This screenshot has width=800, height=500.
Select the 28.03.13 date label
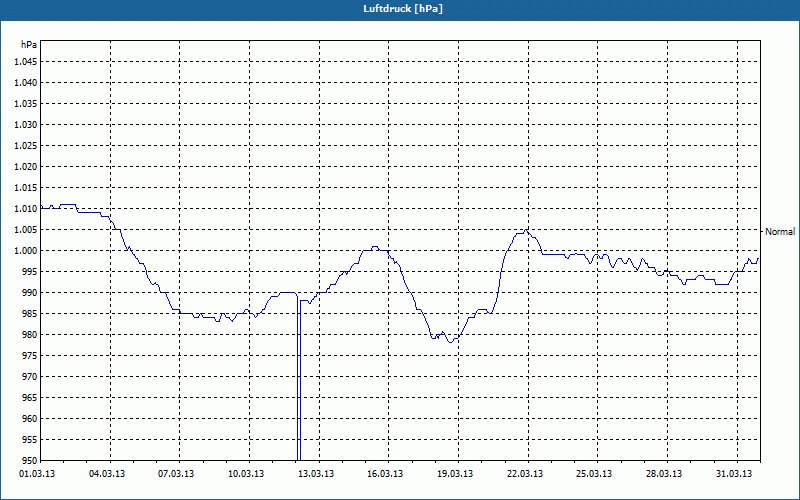pyautogui.click(x=664, y=474)
